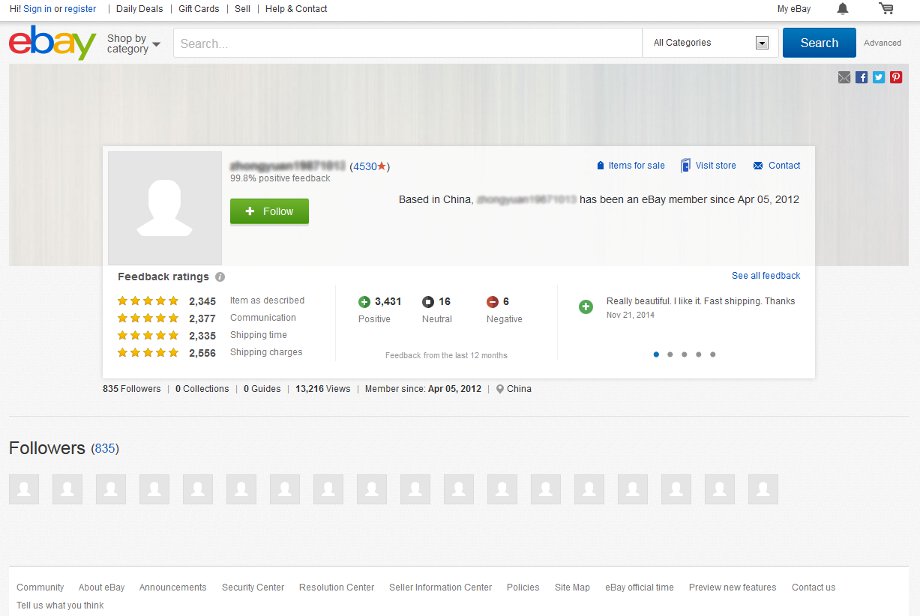Open the shopping cart icon
Viewport: 920px width, 616px height.
click(x=886, y=8)
